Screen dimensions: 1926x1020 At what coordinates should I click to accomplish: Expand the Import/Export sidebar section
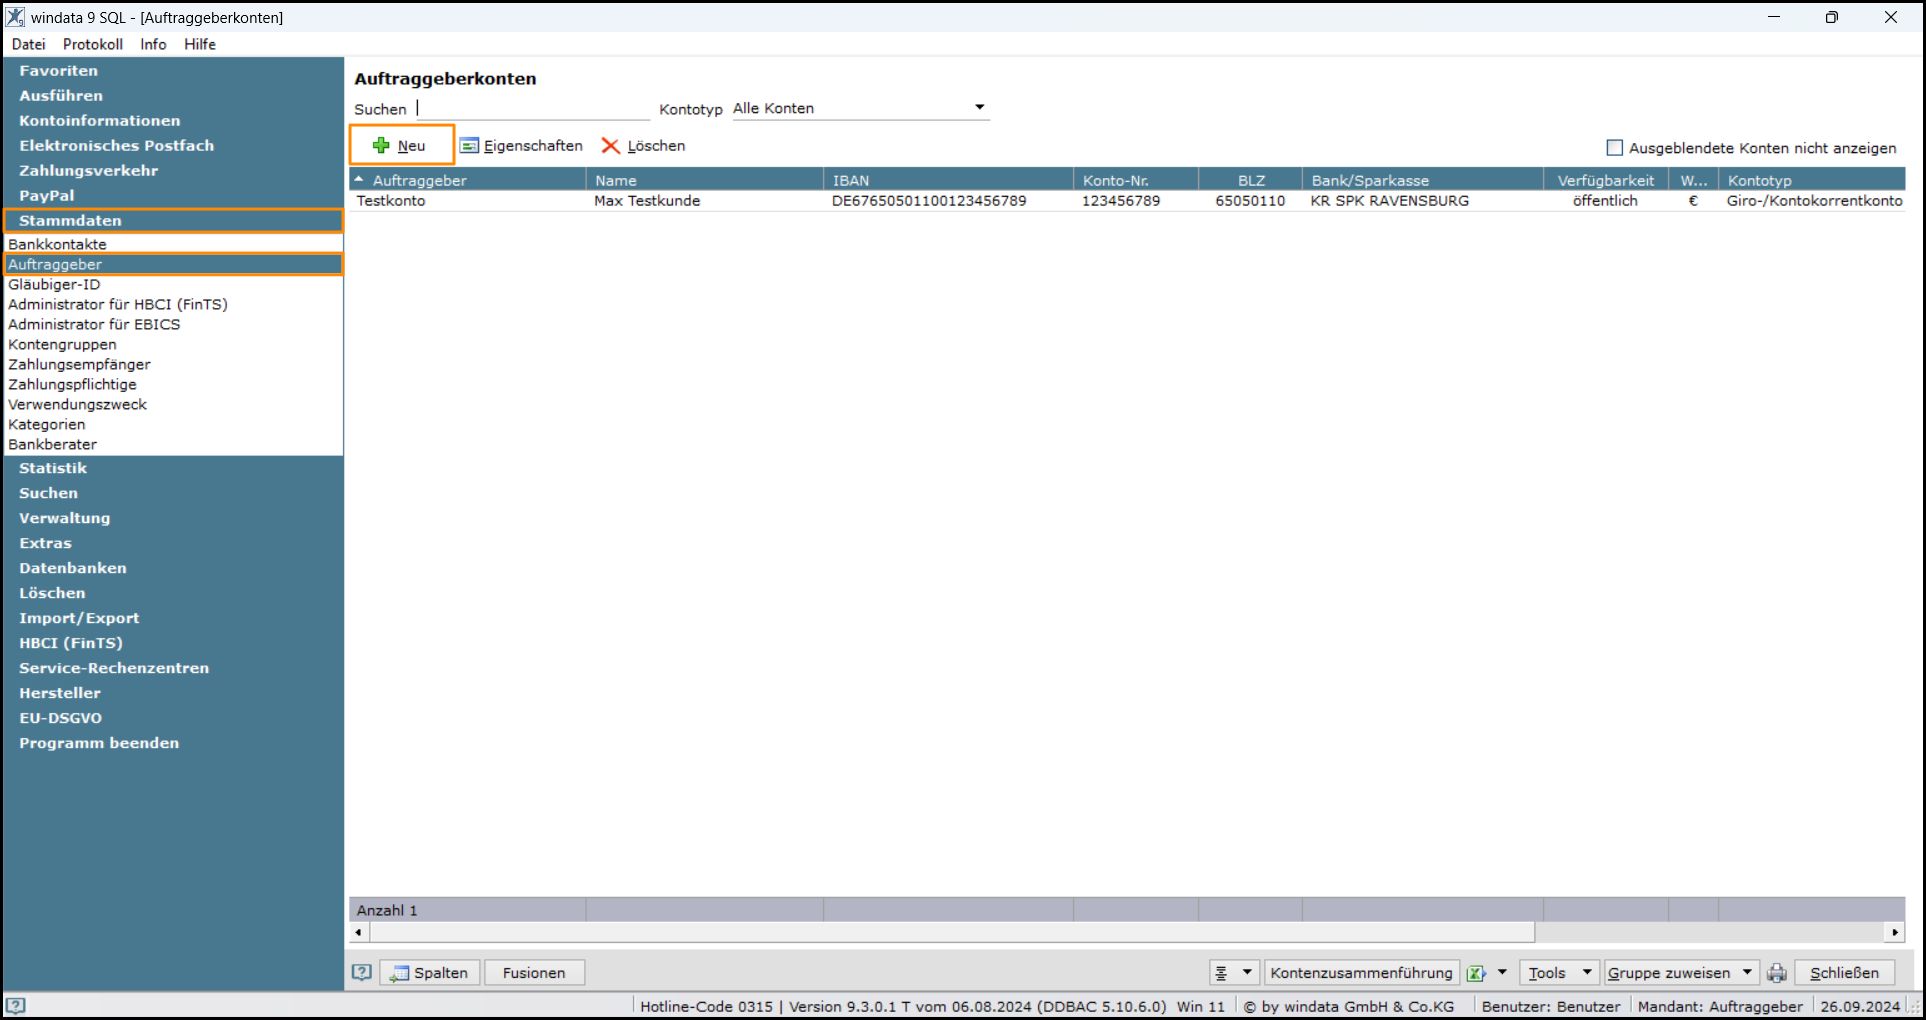click(x=173, y=618)
